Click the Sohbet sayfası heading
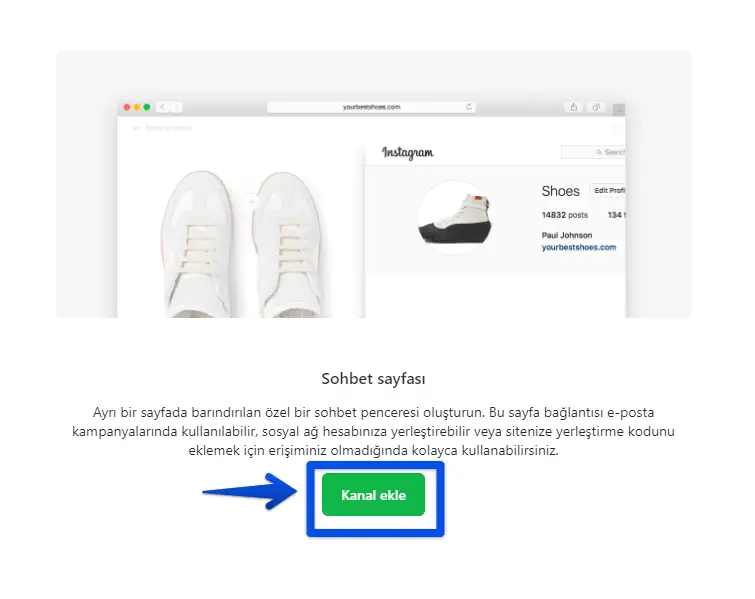Screen dimensions: 755x599 (x=373, y=379)
